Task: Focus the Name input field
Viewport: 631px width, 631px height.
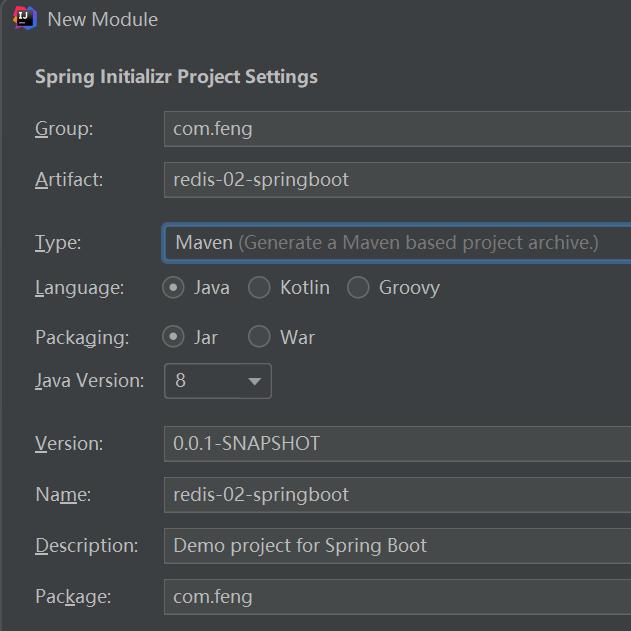Action: (x=397, y=495)
